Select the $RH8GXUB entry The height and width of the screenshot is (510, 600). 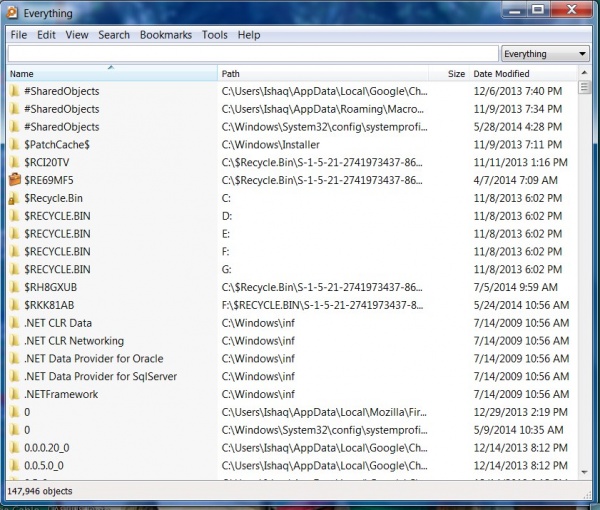tap(51, 287)
